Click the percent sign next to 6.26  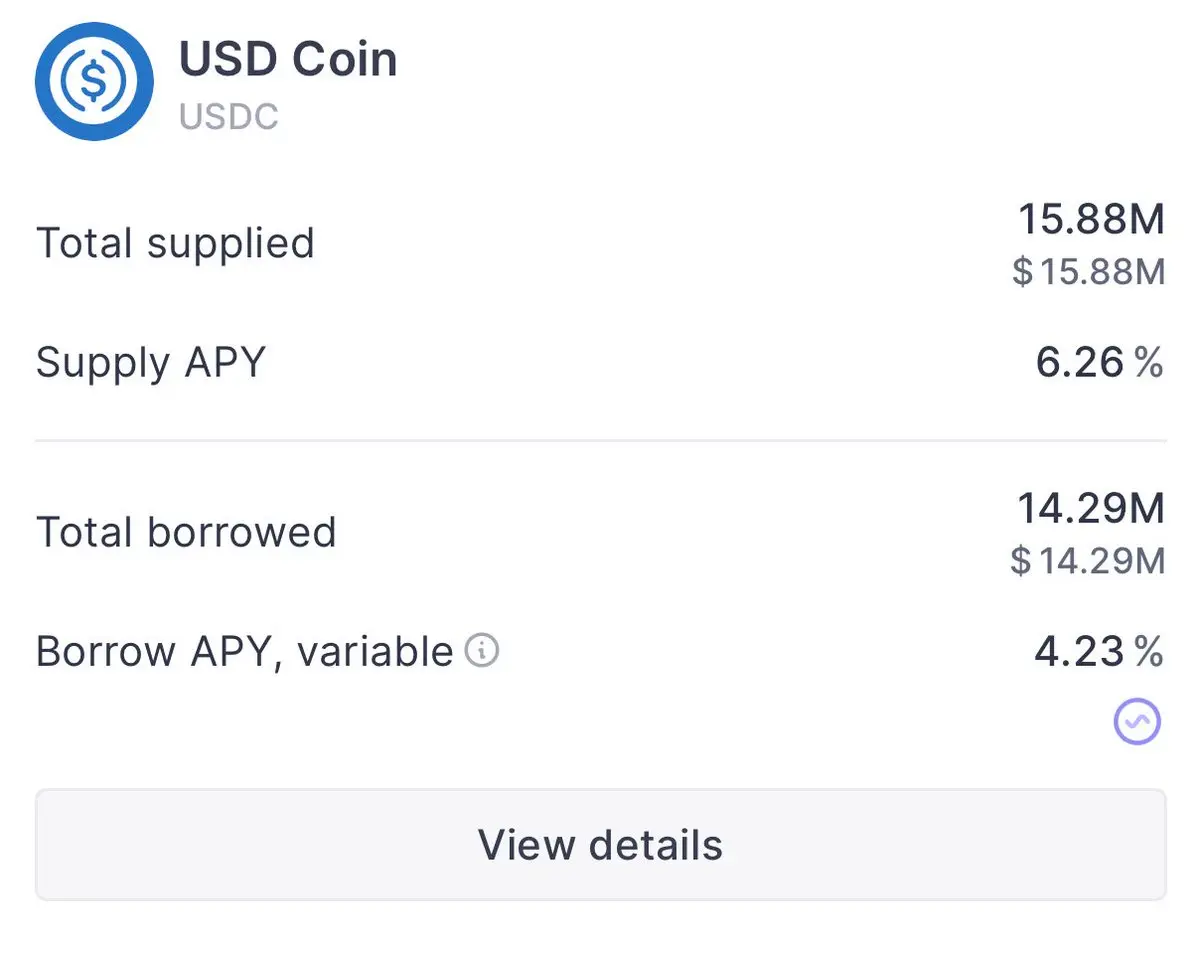[1149, 362]
